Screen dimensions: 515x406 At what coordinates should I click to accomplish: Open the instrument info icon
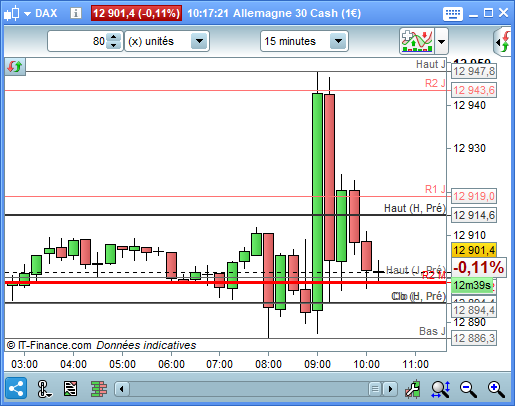pos(76,13)
